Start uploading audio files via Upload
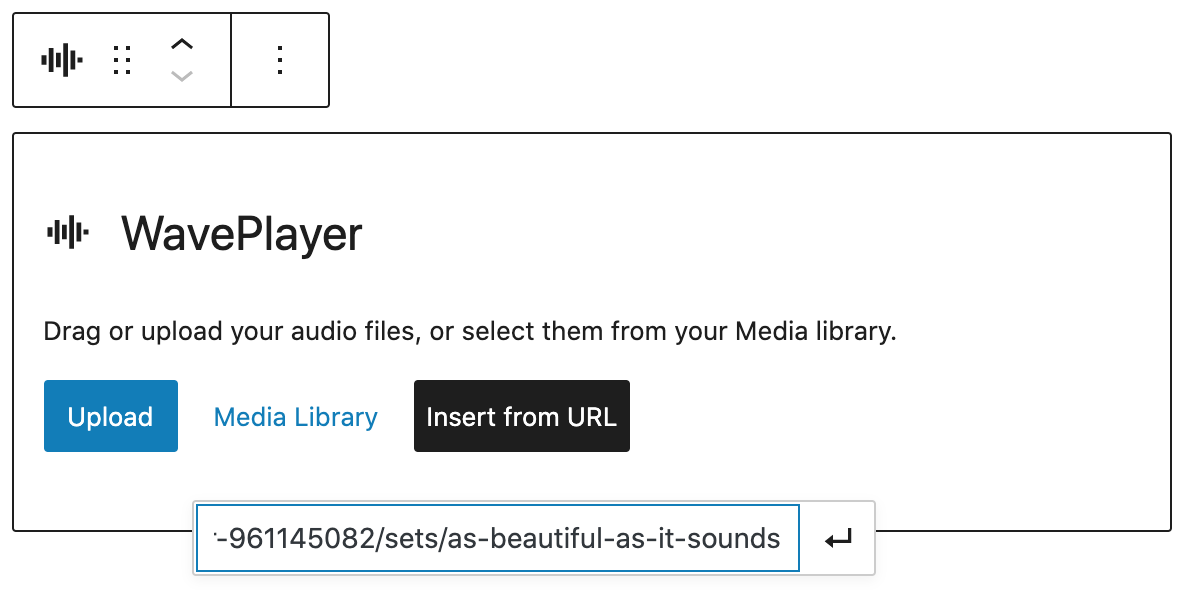The image size is (1186, 590). point(110,416)
